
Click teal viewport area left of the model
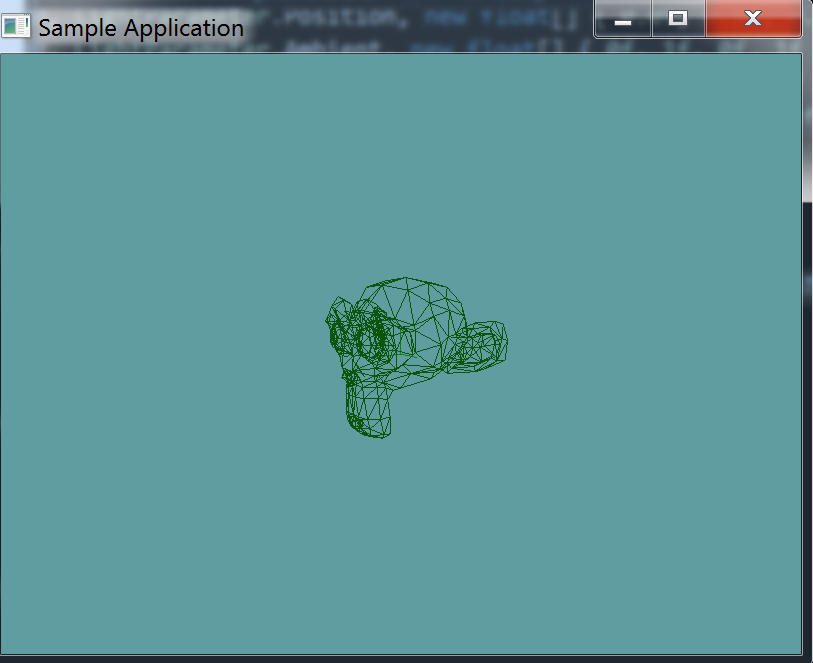(150, 350)
